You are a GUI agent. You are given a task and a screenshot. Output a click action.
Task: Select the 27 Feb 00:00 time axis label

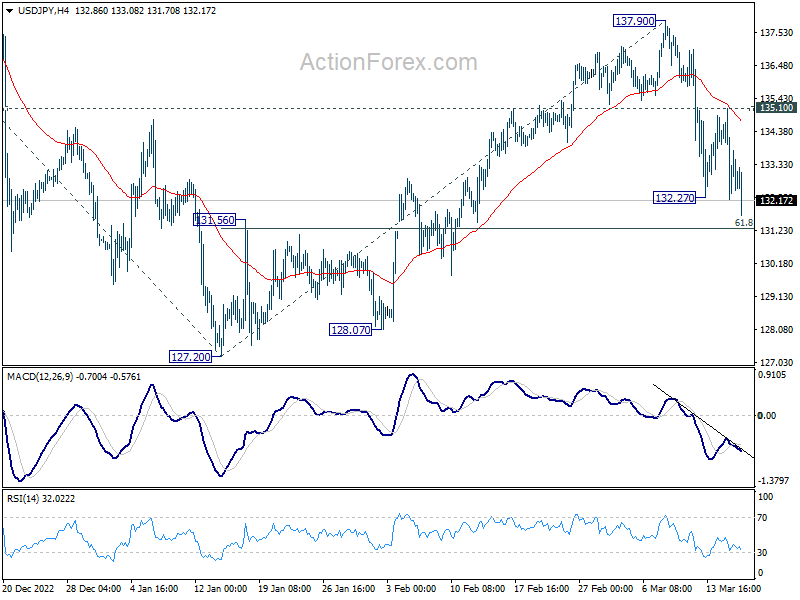click(605, 589)
